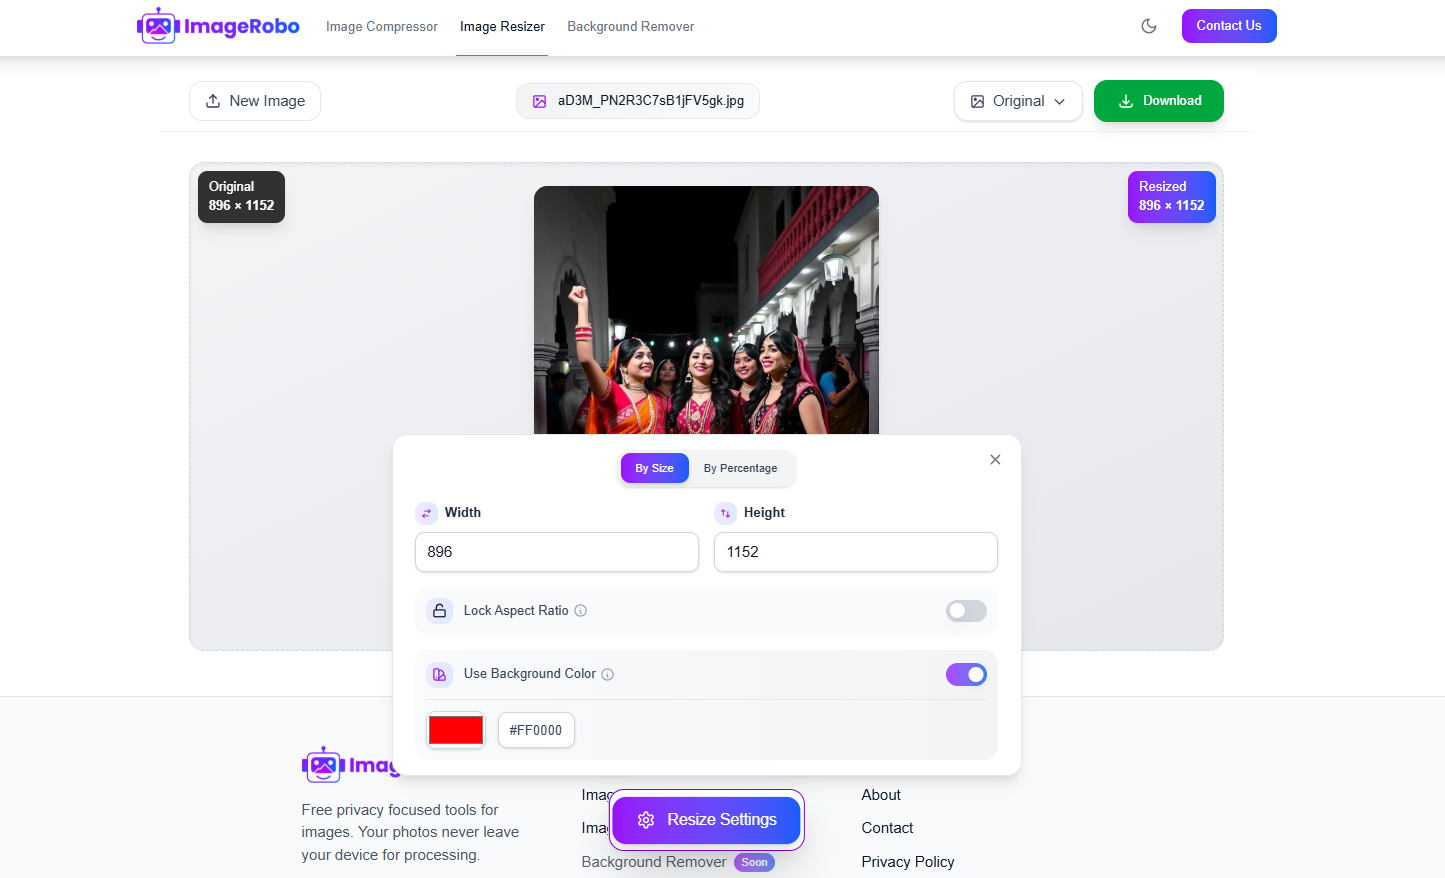Click the image file icon beside the filename
The height and width of the screenshot is (878, 1445).
click(540, 101)
